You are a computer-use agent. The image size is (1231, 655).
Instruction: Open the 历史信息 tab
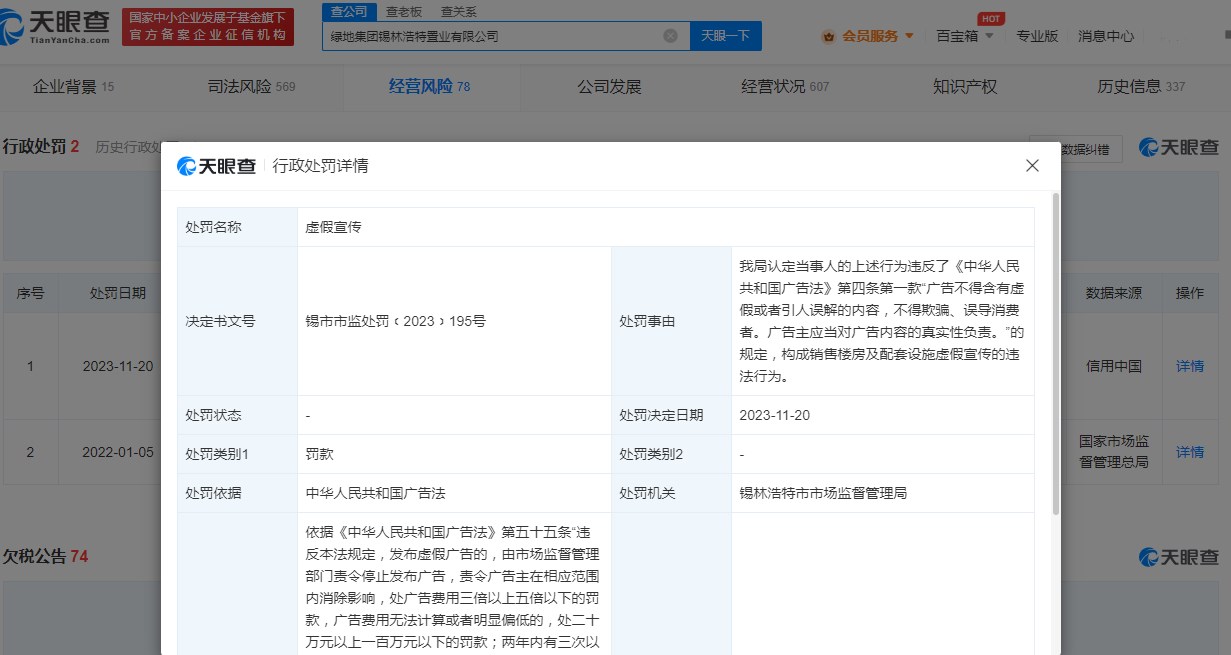point(1141,87)
